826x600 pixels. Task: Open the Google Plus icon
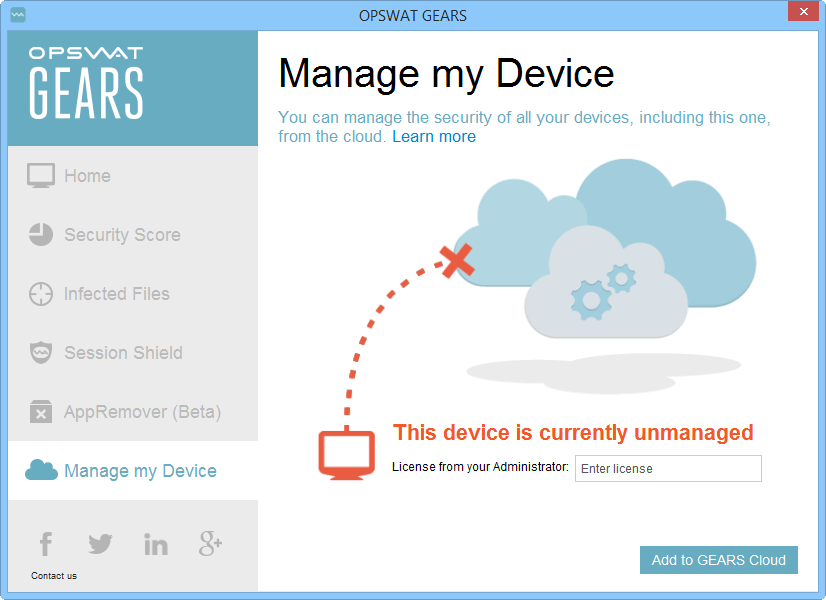pyautogui.click(x=210, y=544)
